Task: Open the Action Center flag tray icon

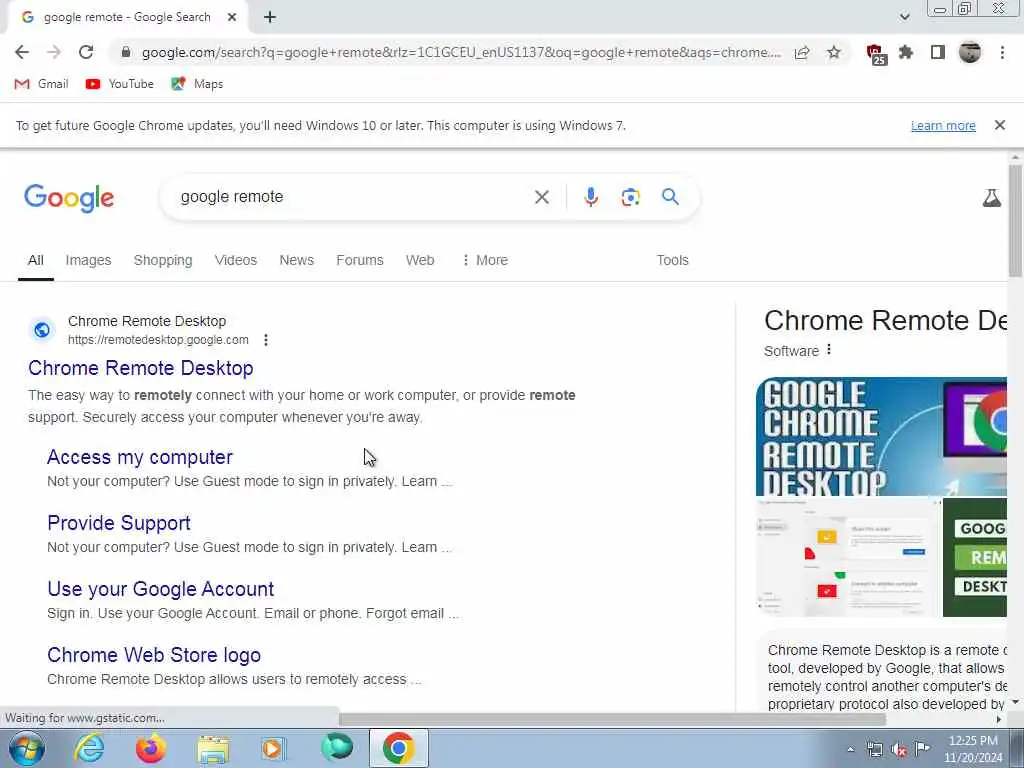Action: click(x=922, y=749)
